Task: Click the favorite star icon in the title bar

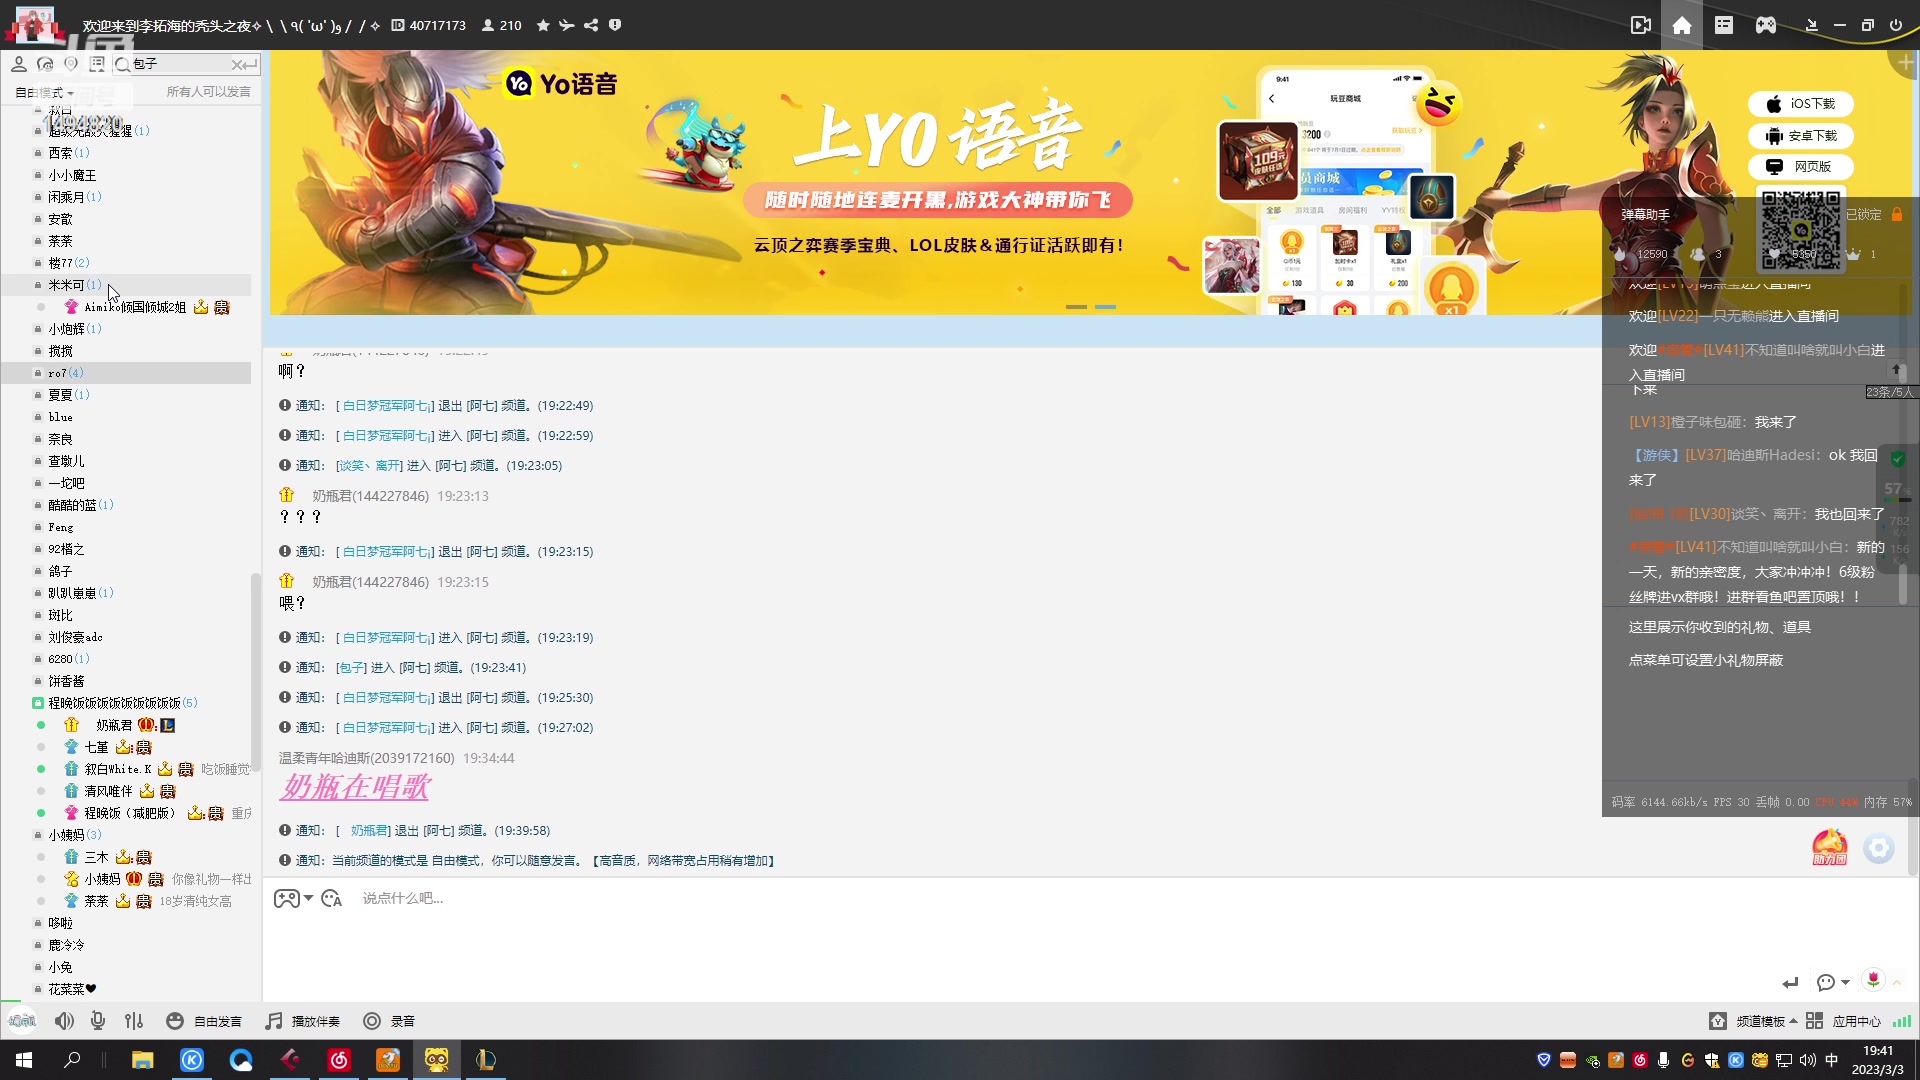Action: 543,25
